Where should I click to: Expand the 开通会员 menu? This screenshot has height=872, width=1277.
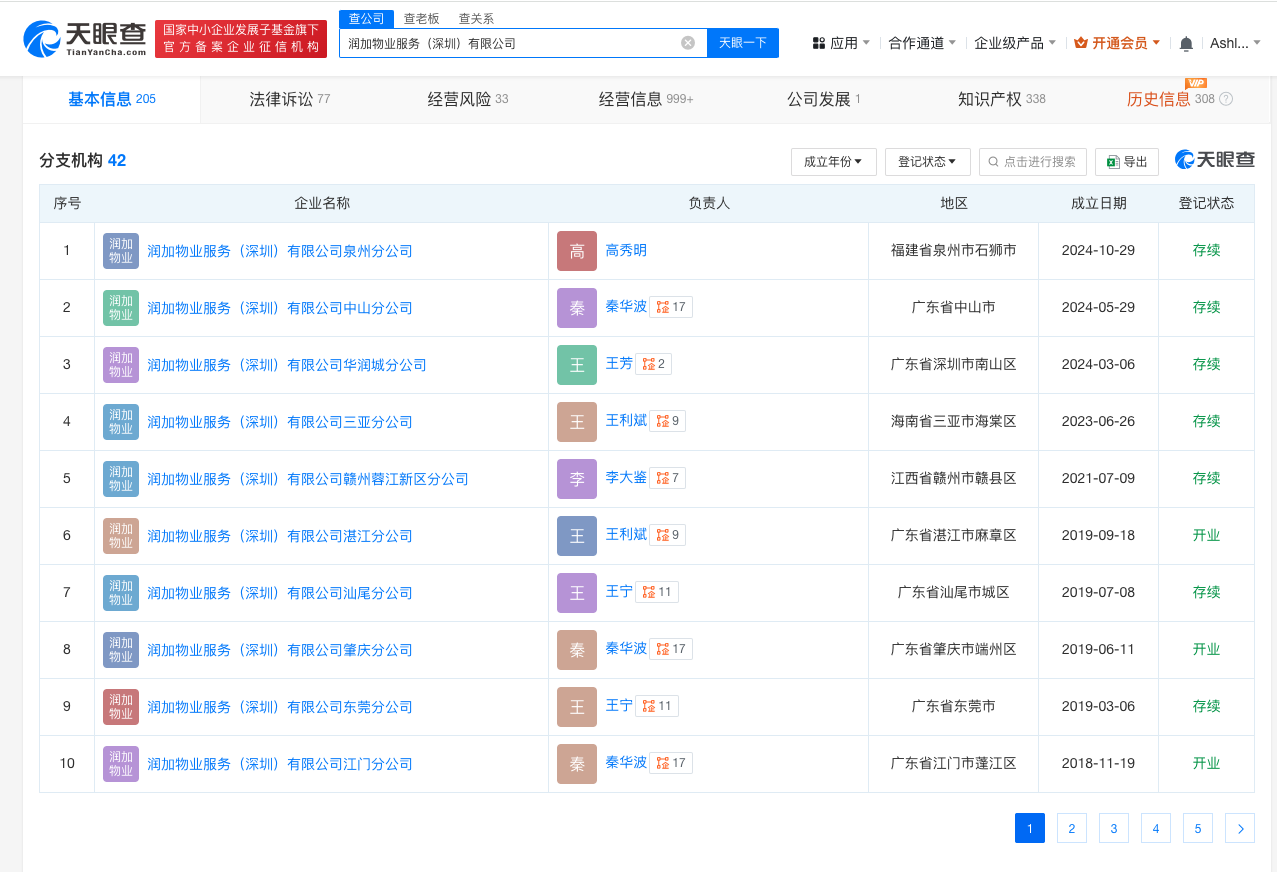(1117, 43)
